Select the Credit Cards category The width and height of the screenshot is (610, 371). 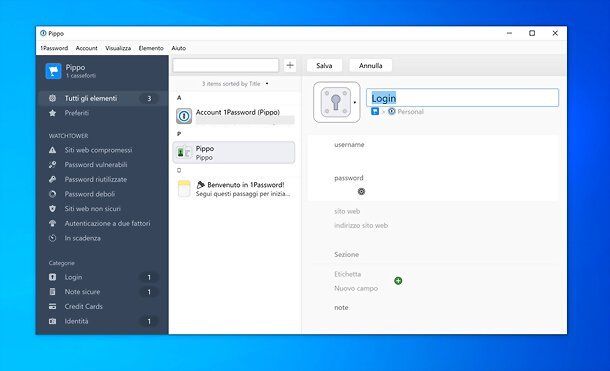(102, 306)
